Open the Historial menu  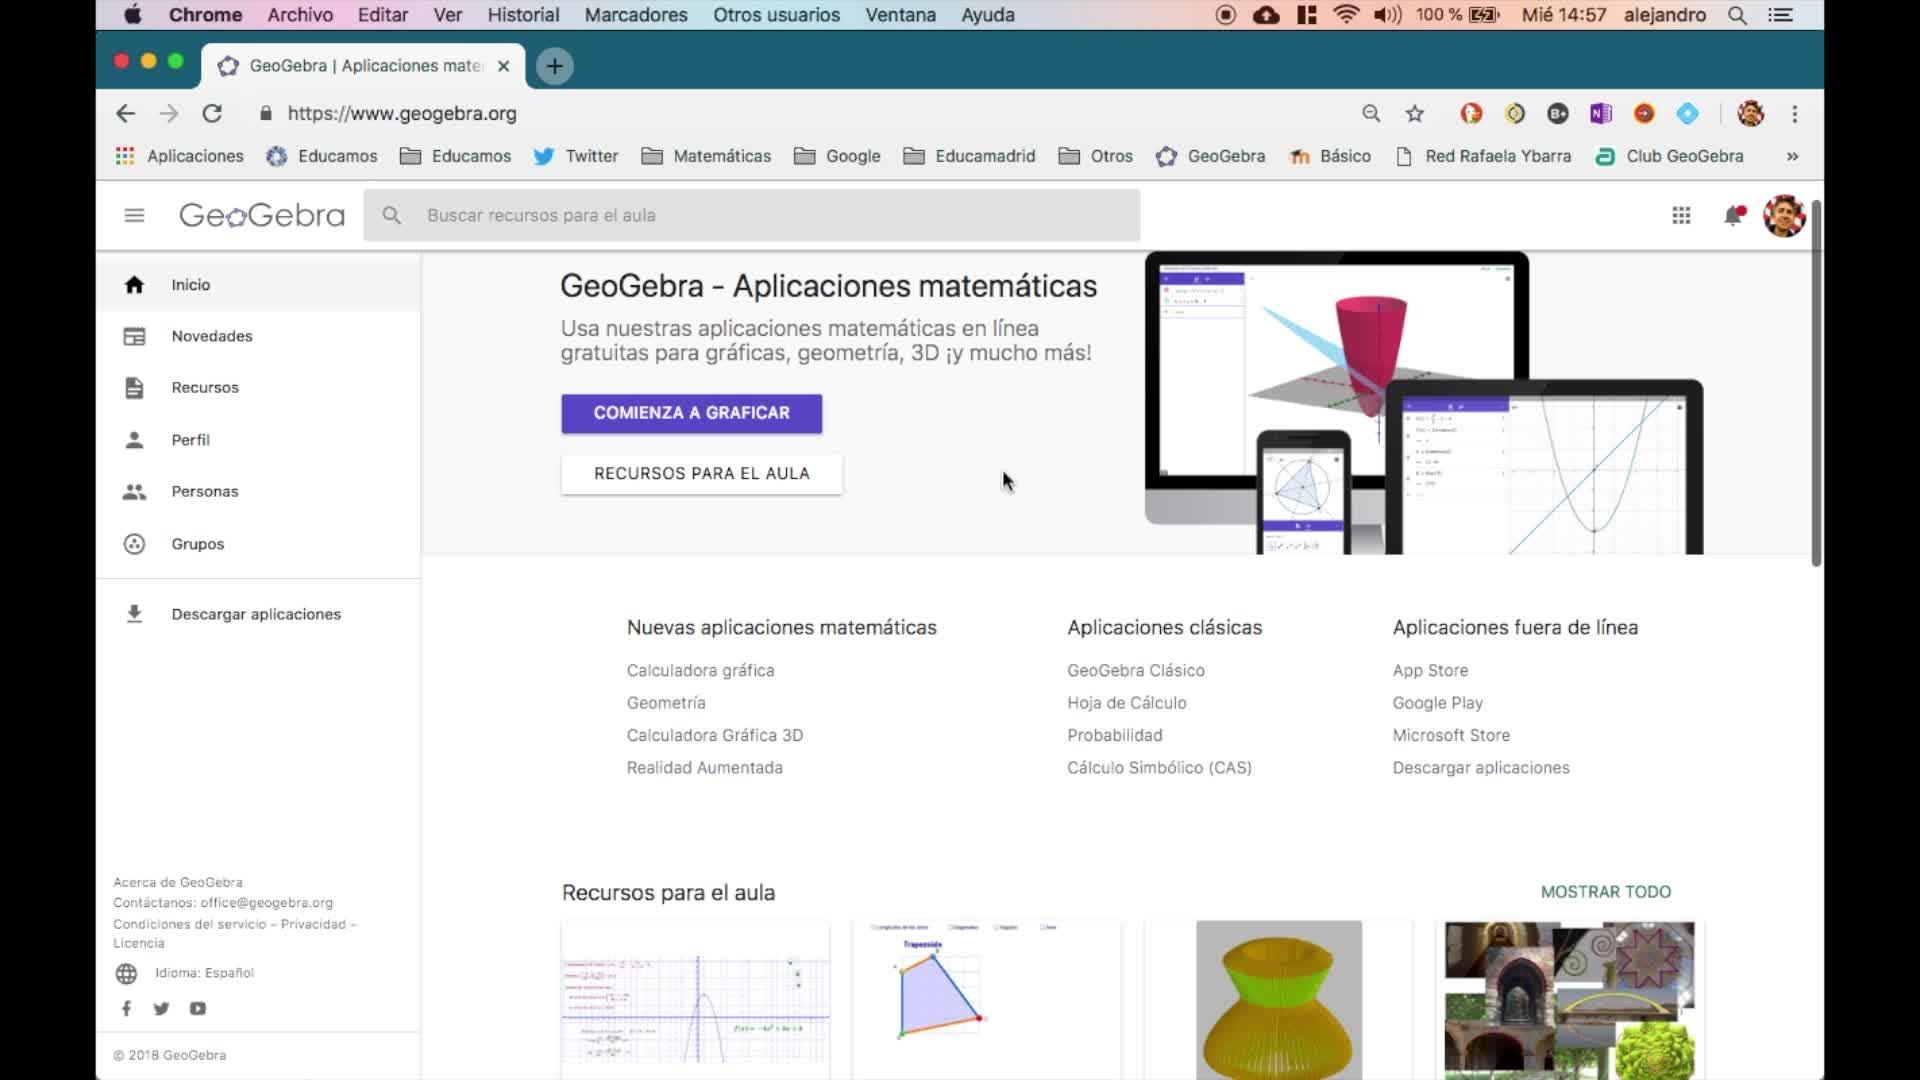point(523,15)
